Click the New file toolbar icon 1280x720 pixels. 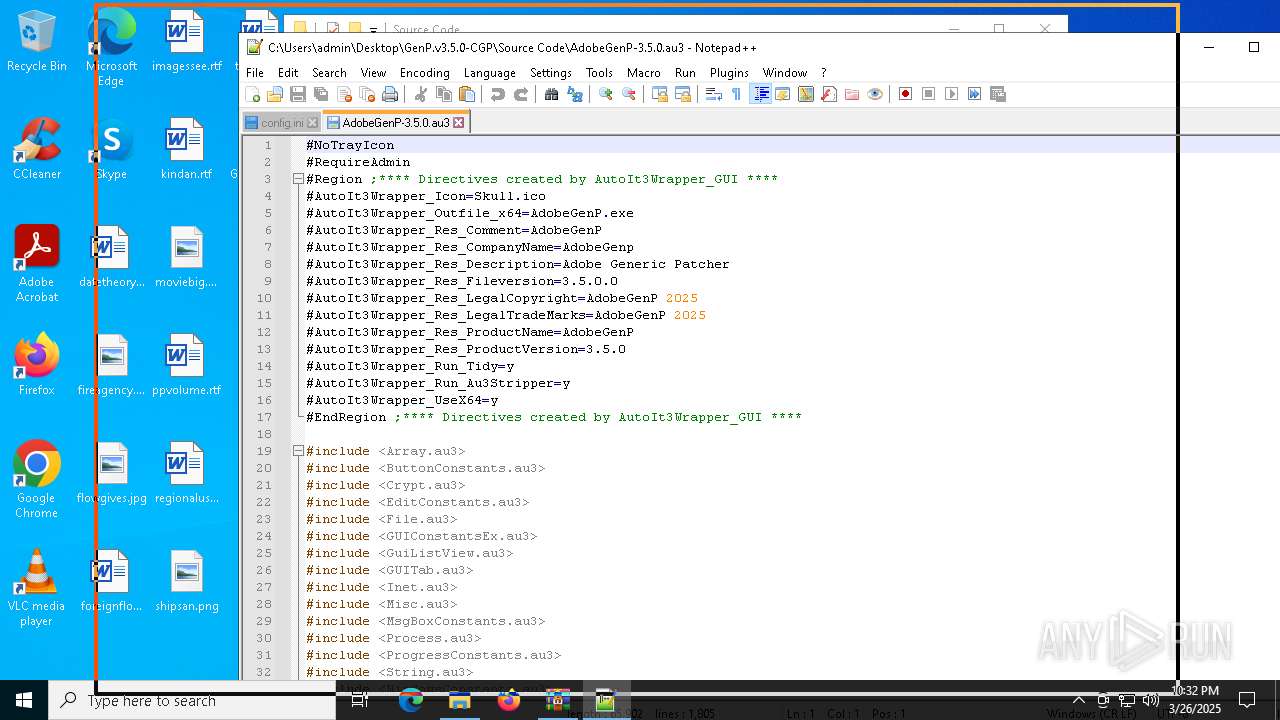point(253,94)
